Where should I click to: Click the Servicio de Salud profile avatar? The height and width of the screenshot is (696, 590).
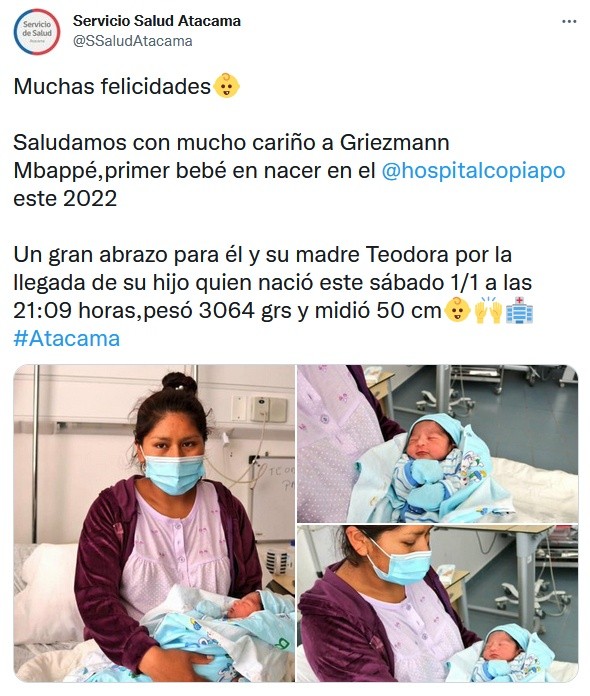[37, 32]
